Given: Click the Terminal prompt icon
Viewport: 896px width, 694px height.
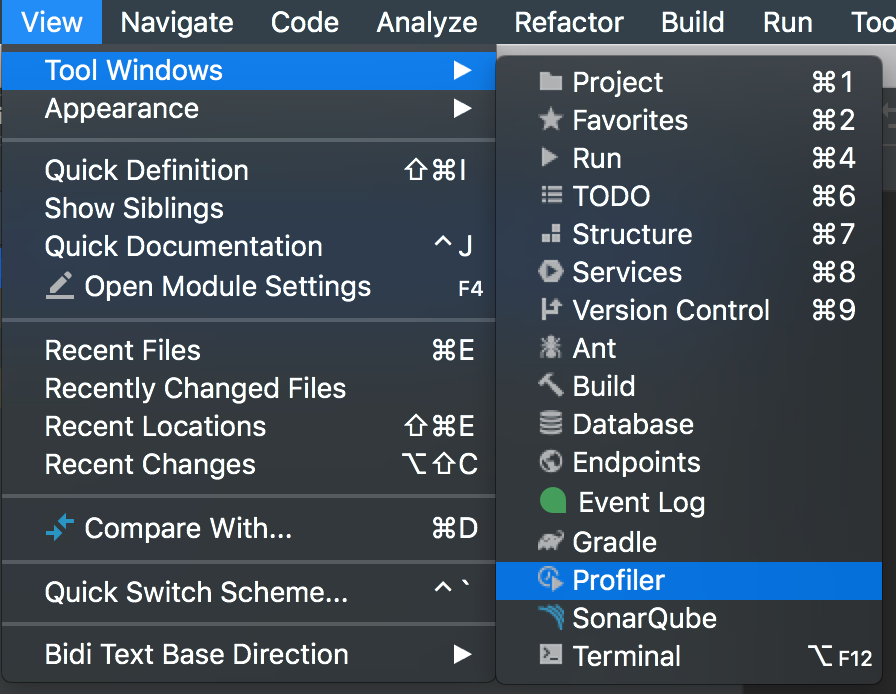Looking at the screenshot, I should tap(551, 655).
